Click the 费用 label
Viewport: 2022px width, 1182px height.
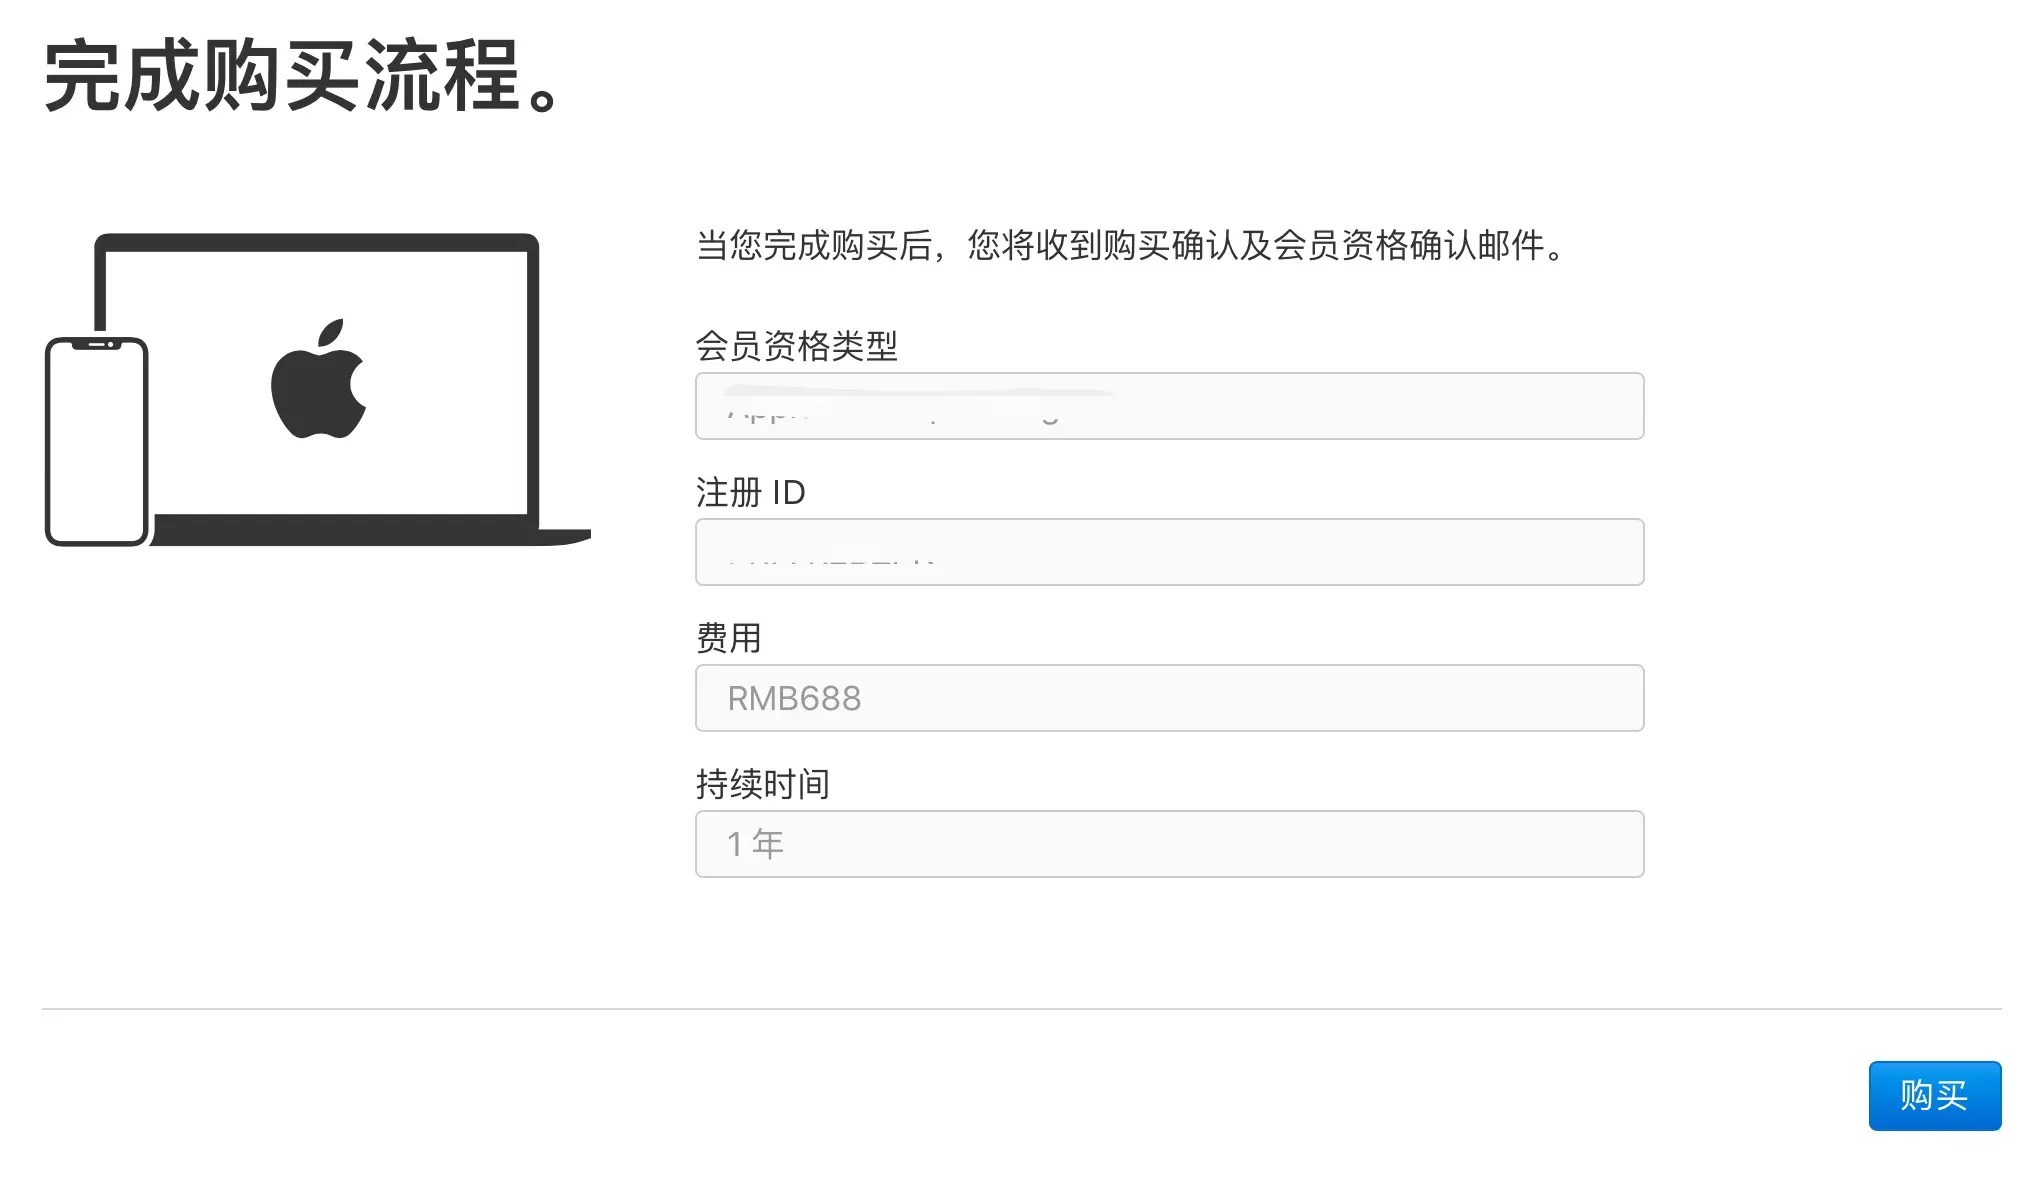pyautogui.click(x=728, y=638)
